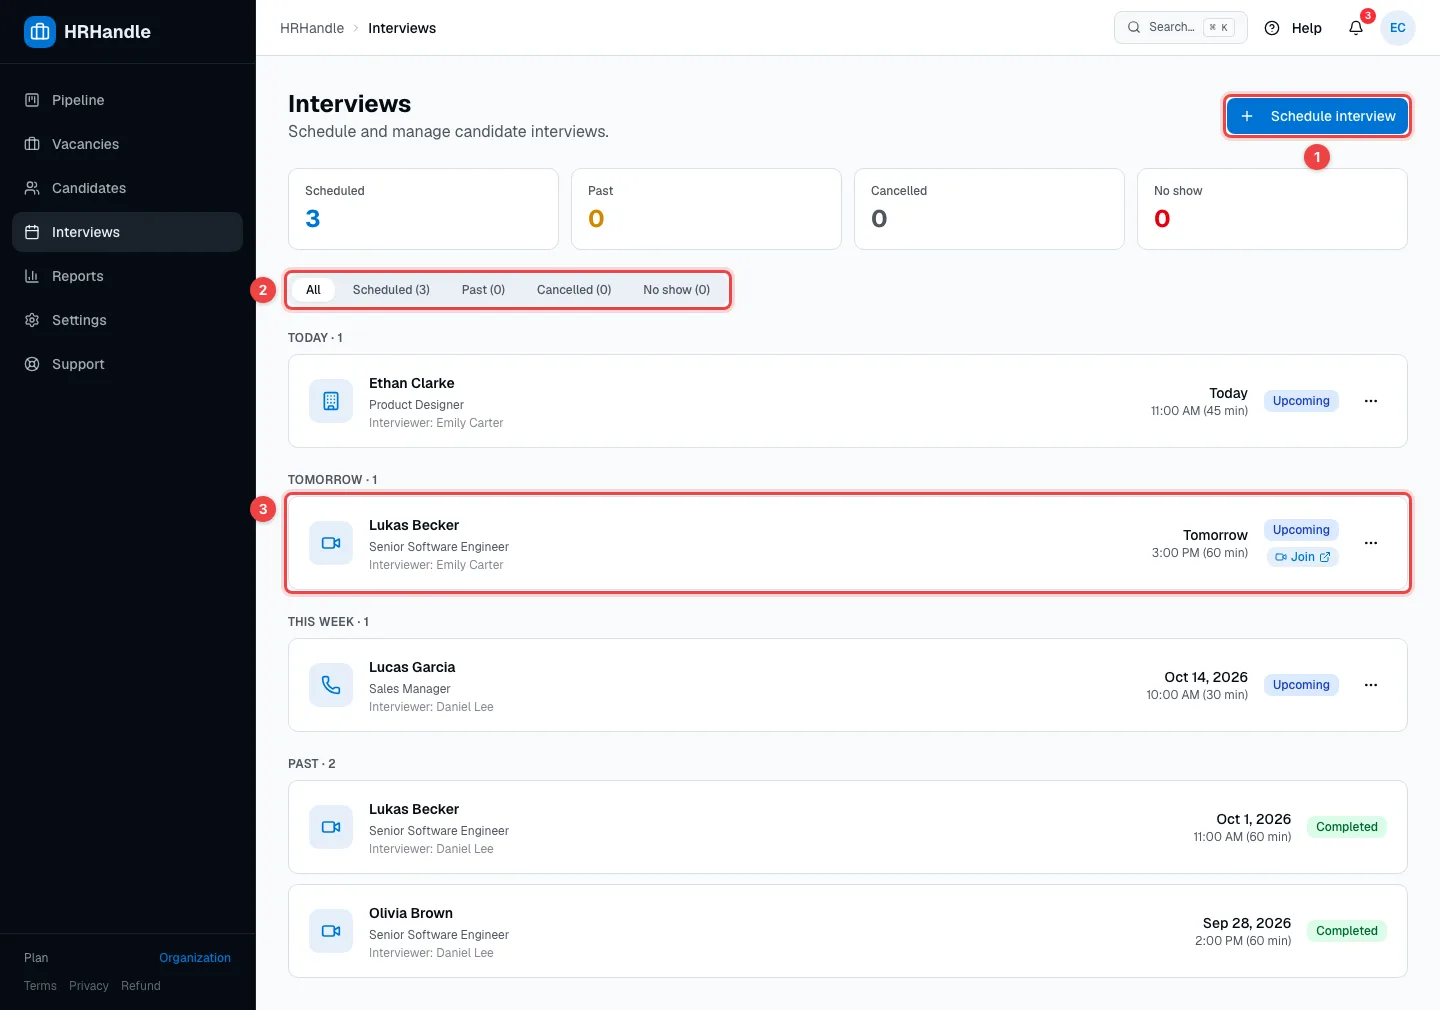Click the Oct 1 Completed status badge
Screen dimensions: 1440x1010
tap(1347, 827)
